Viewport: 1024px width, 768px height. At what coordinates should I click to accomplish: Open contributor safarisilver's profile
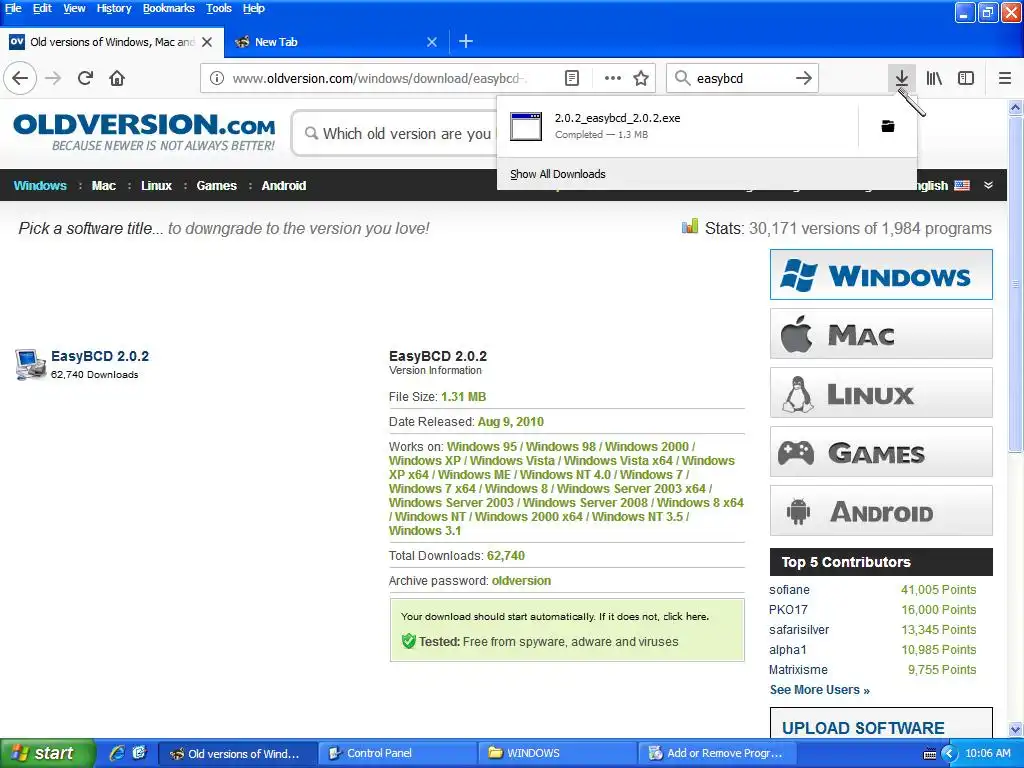[799, 630]
